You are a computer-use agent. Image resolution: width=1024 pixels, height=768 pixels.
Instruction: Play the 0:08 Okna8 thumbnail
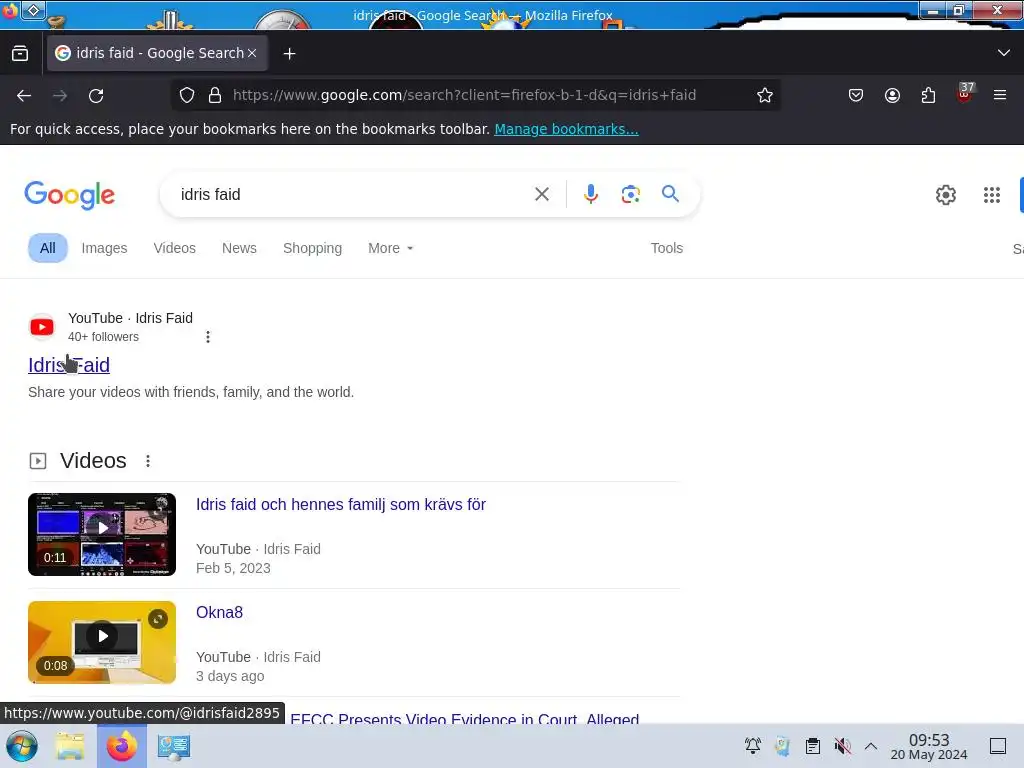coord(102,642)
